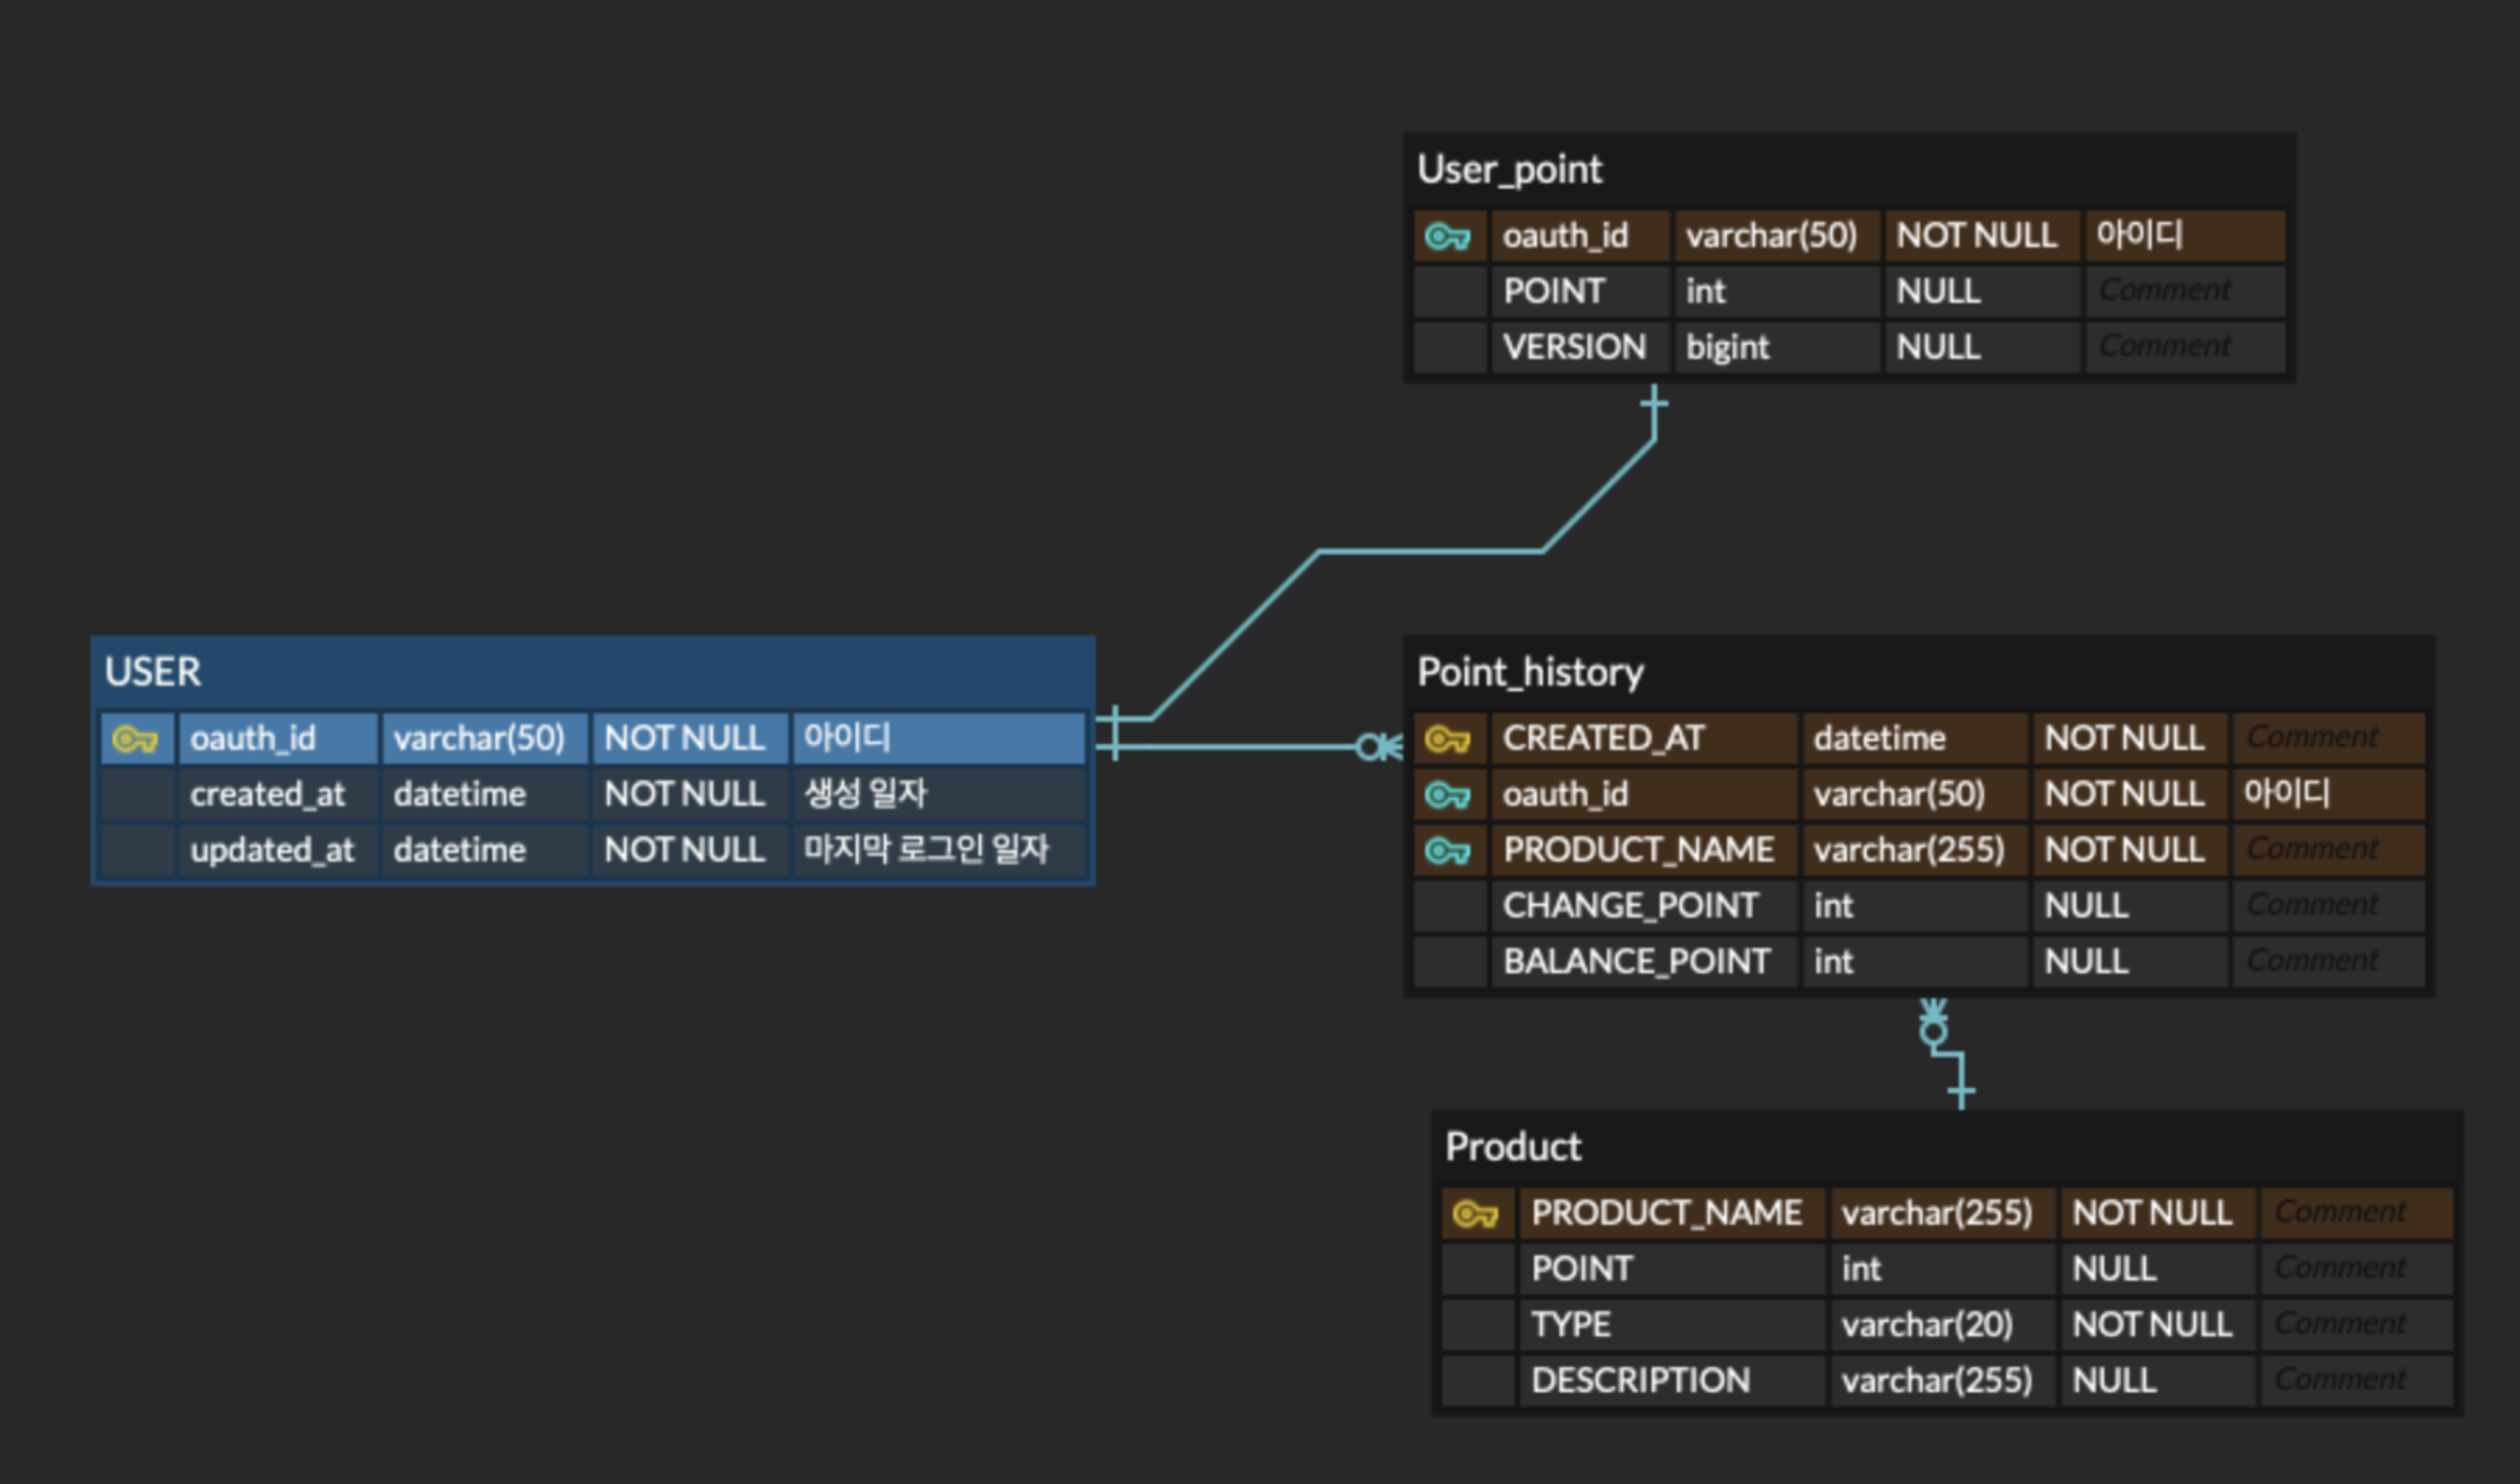Click the CHANGE_POINT column name
This screenshot has height=1484, width=2520.
(1630, 906)
